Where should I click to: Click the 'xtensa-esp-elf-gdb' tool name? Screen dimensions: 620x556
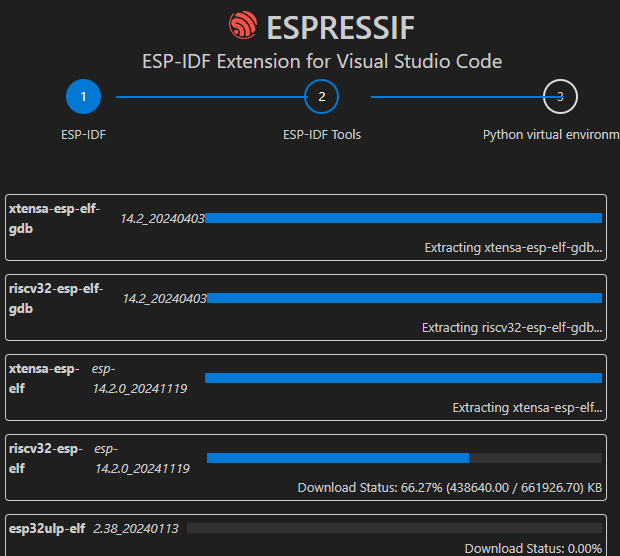(x=55, y=219)
